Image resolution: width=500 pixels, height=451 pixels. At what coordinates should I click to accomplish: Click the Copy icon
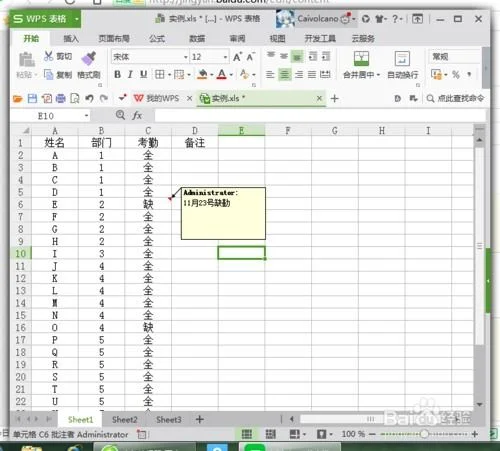tap(49, 75)
